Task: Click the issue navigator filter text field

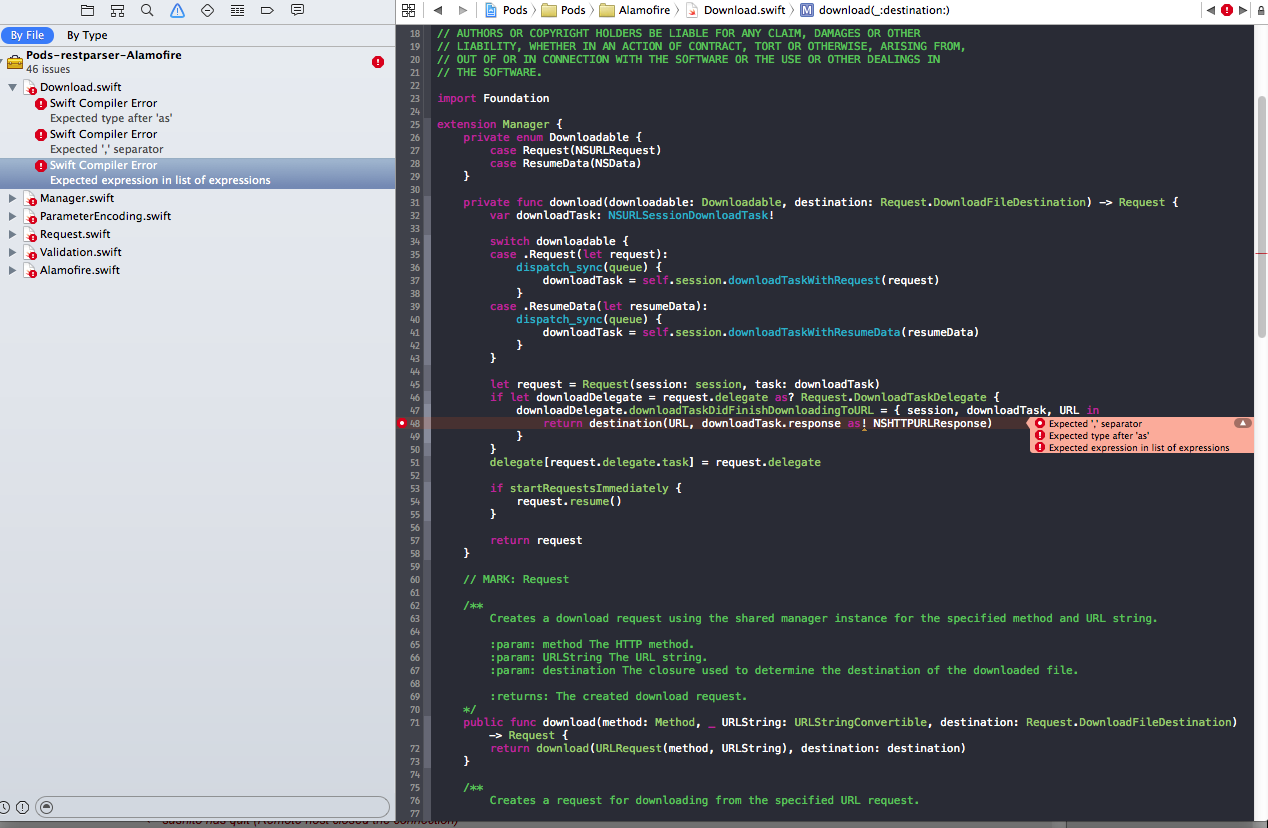Action: [x=212, y=807]
